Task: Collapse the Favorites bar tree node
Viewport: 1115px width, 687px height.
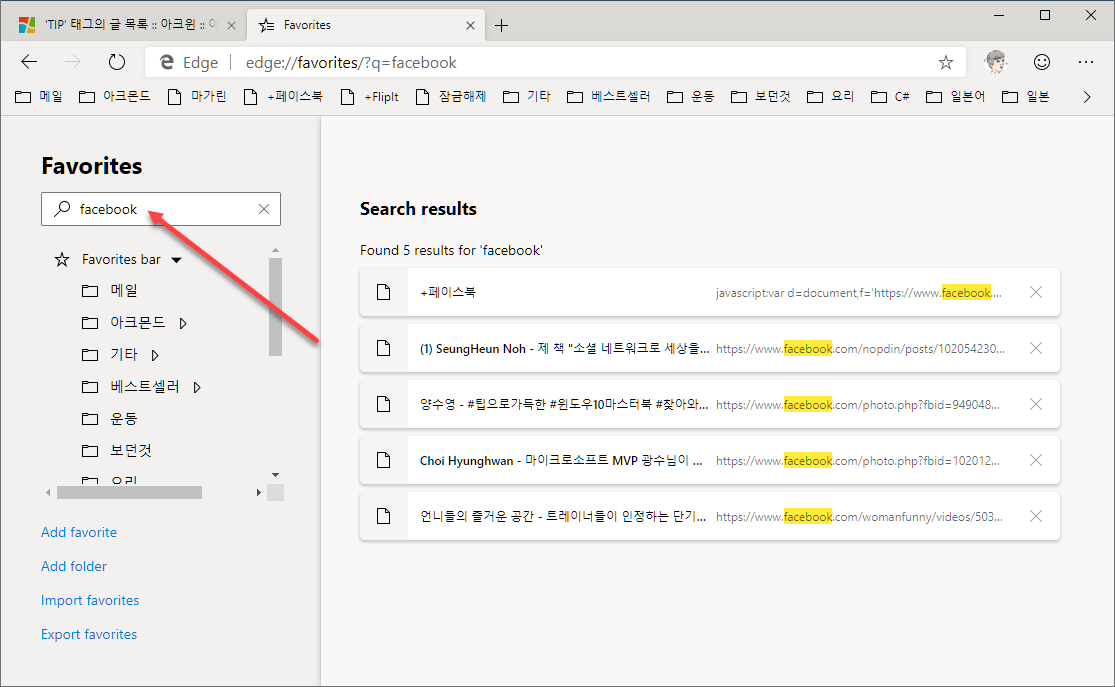Action: click(x=176, y=260)
